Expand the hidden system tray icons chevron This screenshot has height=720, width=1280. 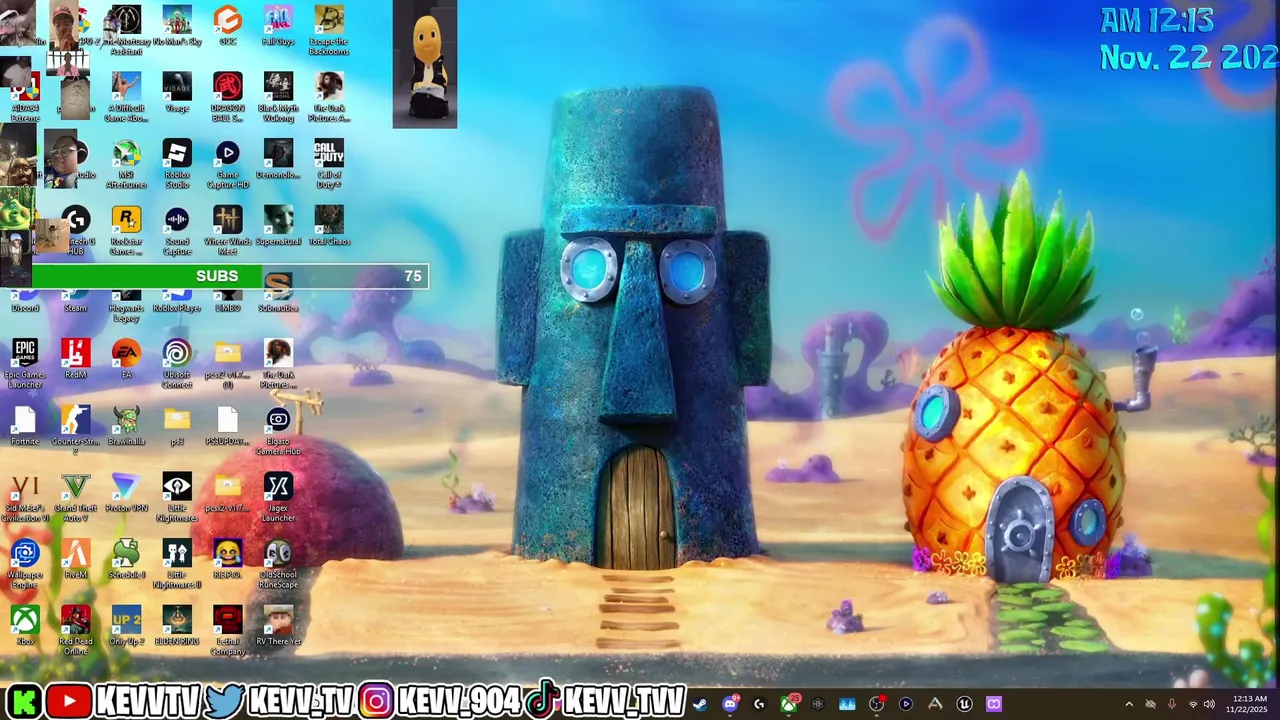tap(1129, 704)
